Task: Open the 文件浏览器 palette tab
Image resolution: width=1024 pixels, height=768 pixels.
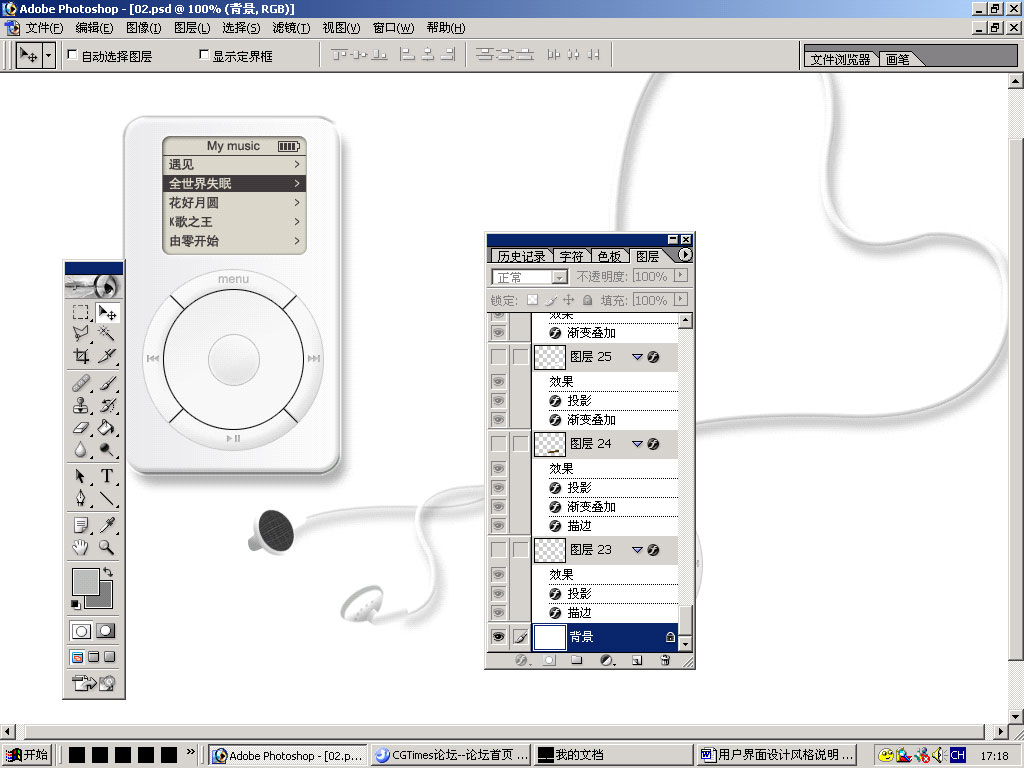Action: click(x=840, y=59)
